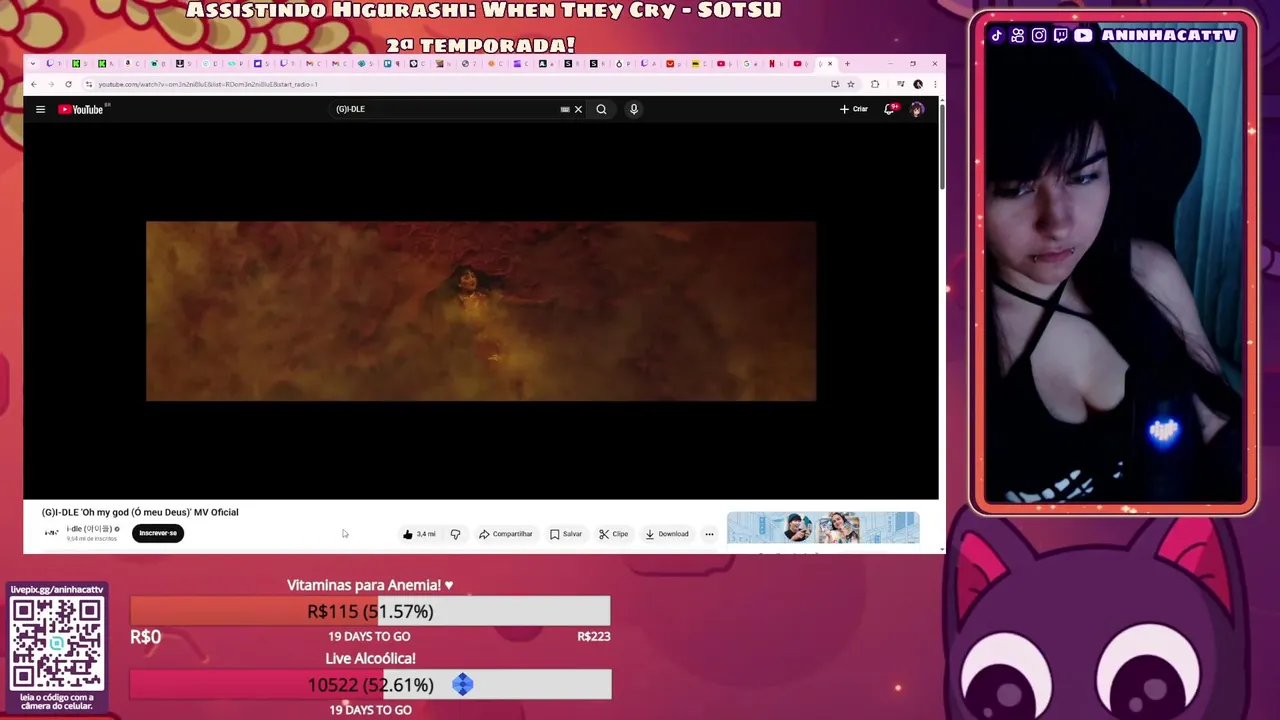Open the YouTube account avatar menu

(917, 109)
